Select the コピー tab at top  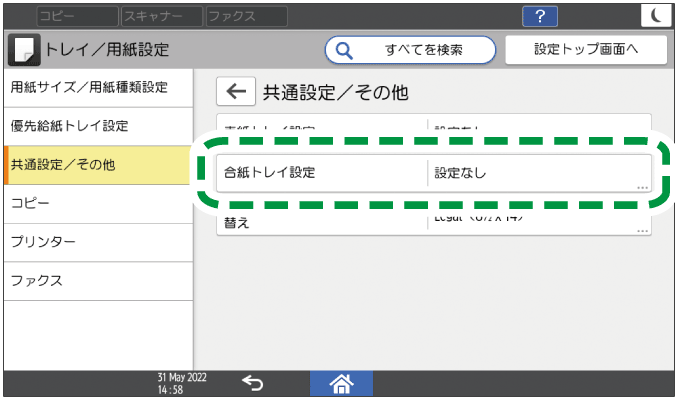[x=77, y=16]
